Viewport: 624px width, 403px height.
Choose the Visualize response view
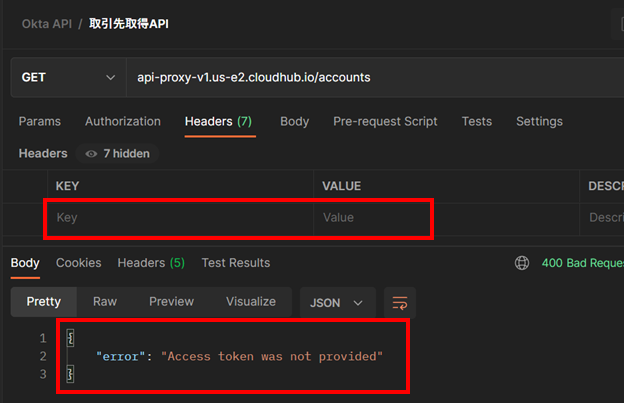point(250,301)
